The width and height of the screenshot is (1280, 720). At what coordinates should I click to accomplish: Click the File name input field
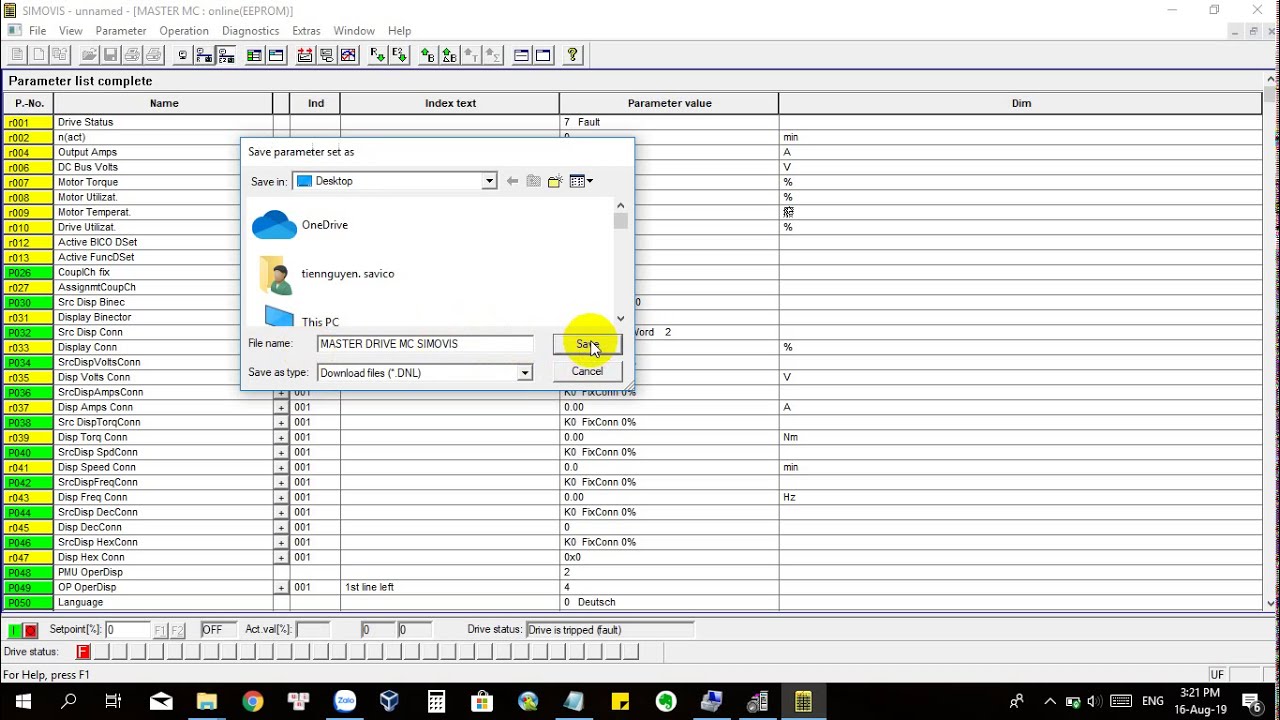(426, 344)
